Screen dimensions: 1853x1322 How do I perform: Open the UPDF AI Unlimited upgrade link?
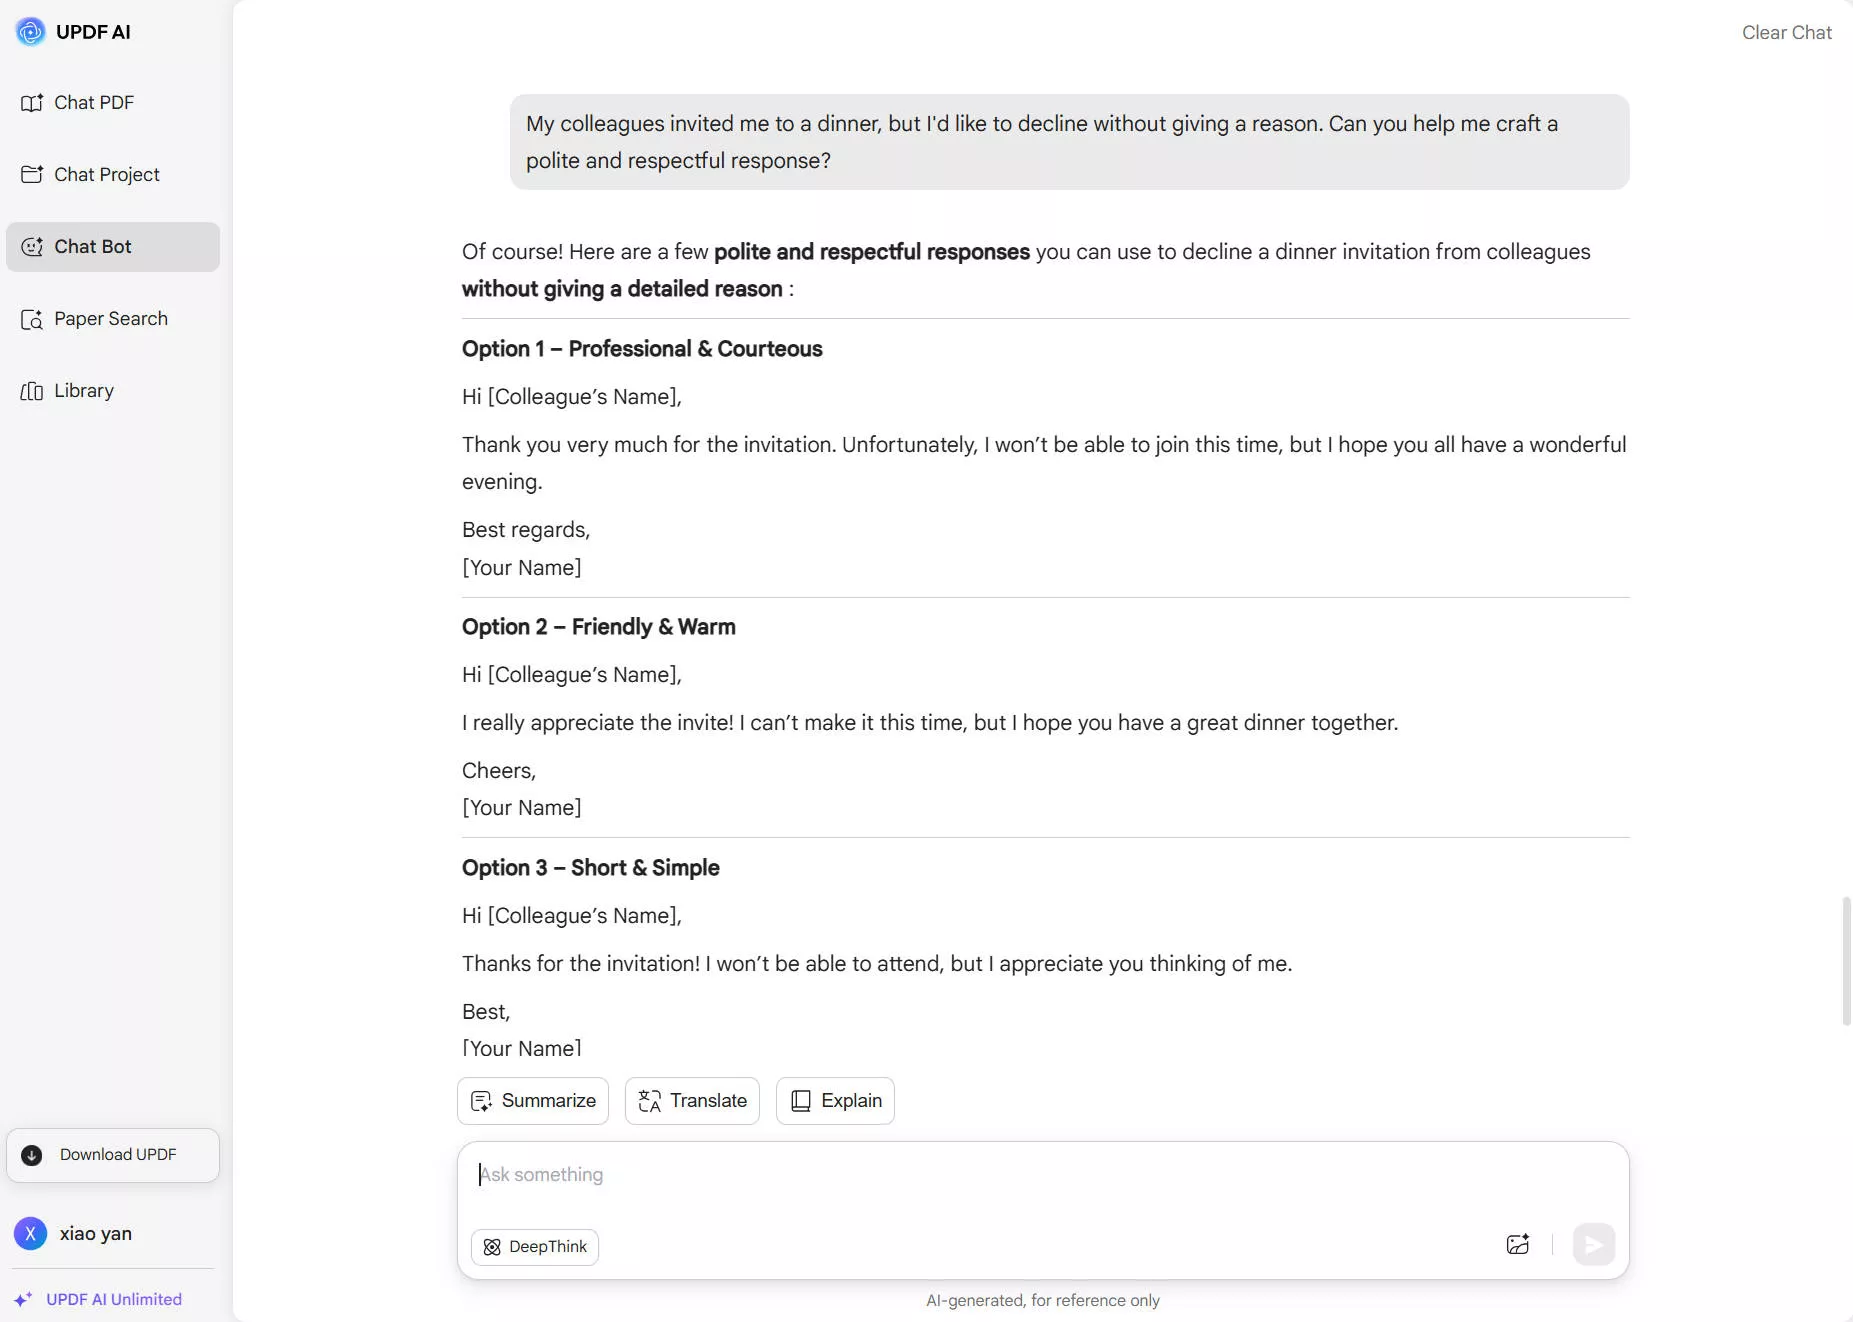113,1299
